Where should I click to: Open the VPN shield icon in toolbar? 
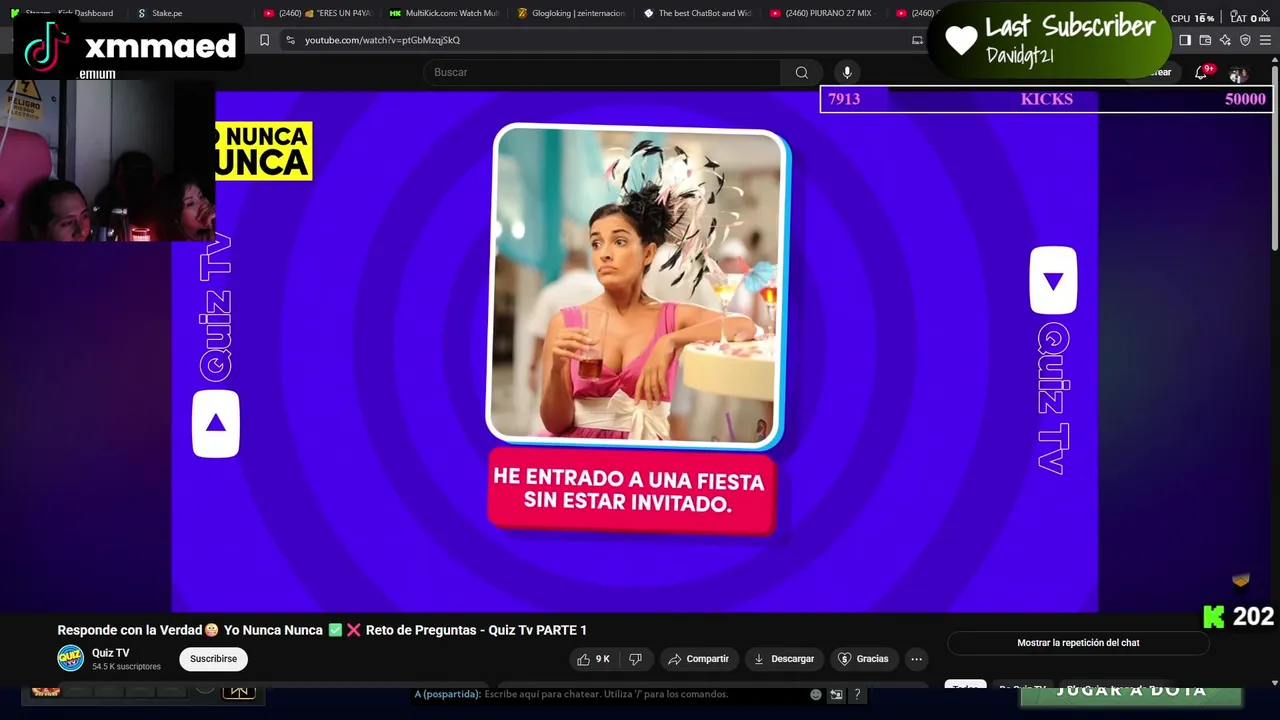(1245, 40)
